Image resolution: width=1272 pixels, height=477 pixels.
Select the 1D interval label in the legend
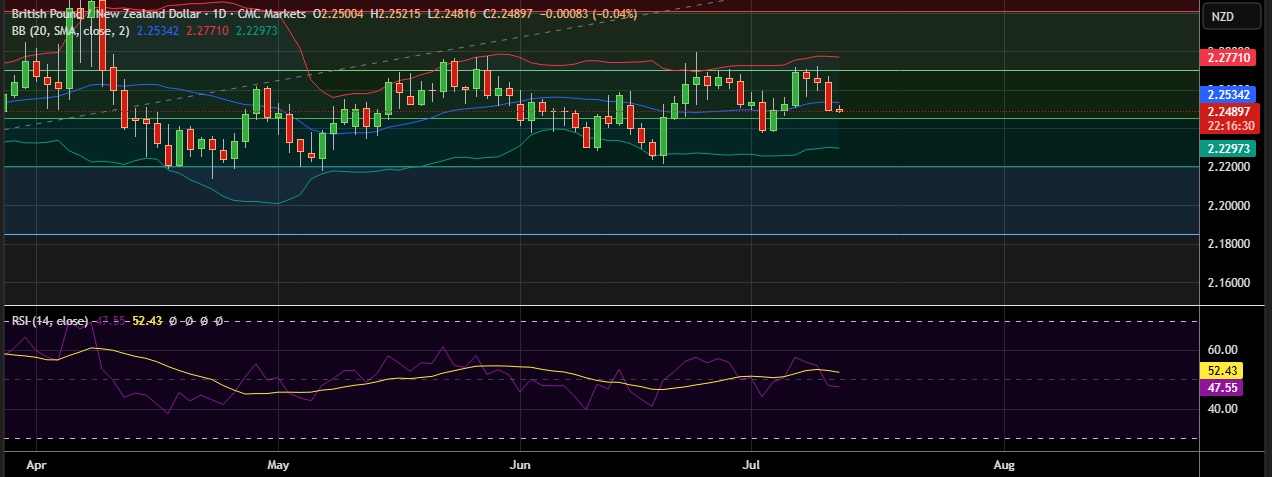[220, 16]
